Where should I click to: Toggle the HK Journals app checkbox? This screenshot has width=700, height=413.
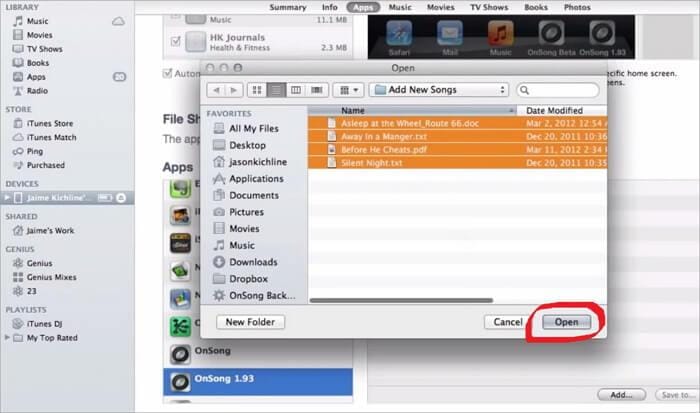coord(175,42)
